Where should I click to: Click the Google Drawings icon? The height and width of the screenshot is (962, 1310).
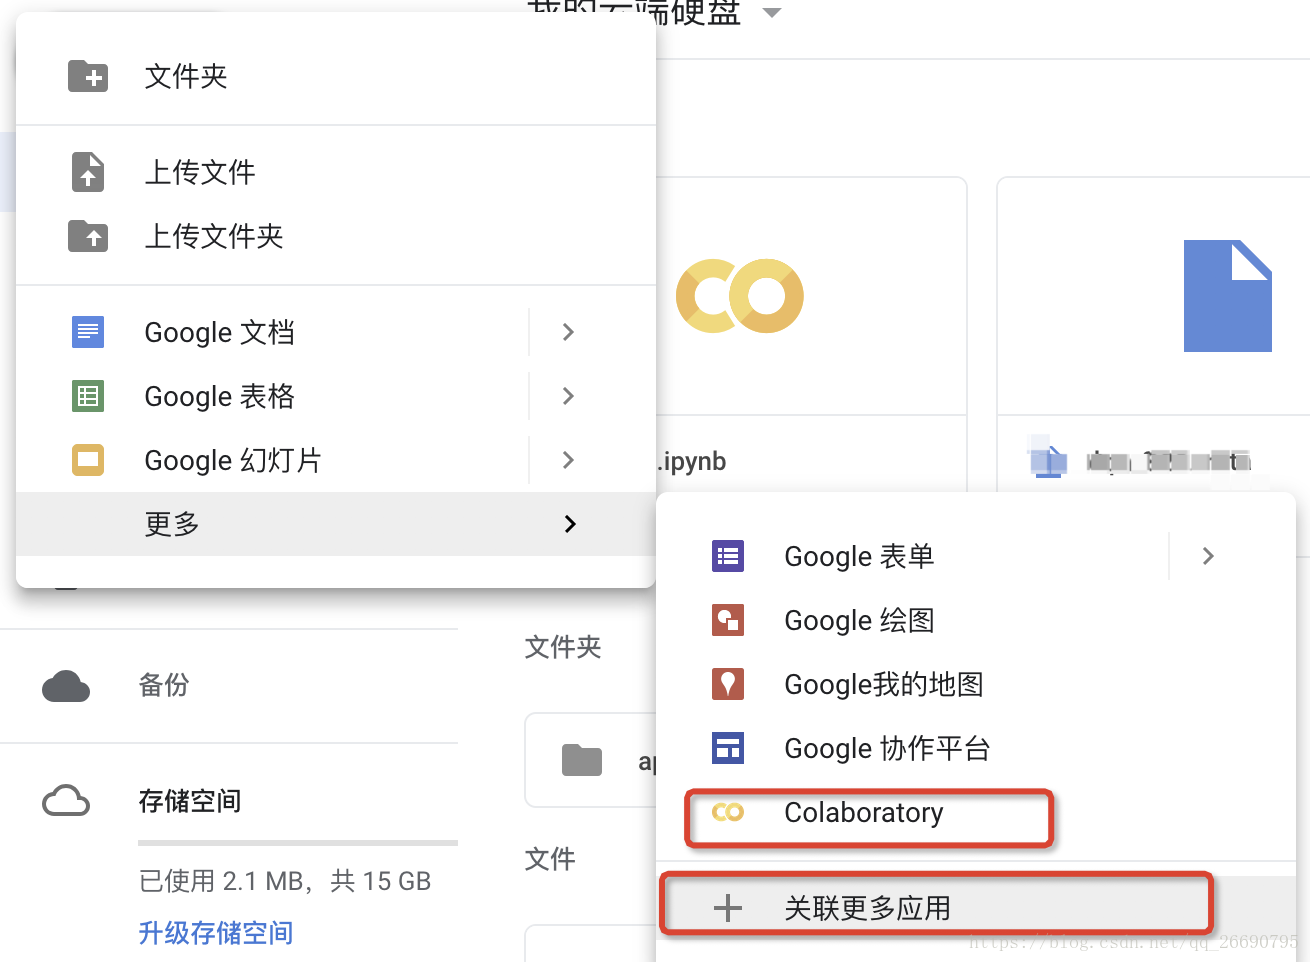(728, 620)
